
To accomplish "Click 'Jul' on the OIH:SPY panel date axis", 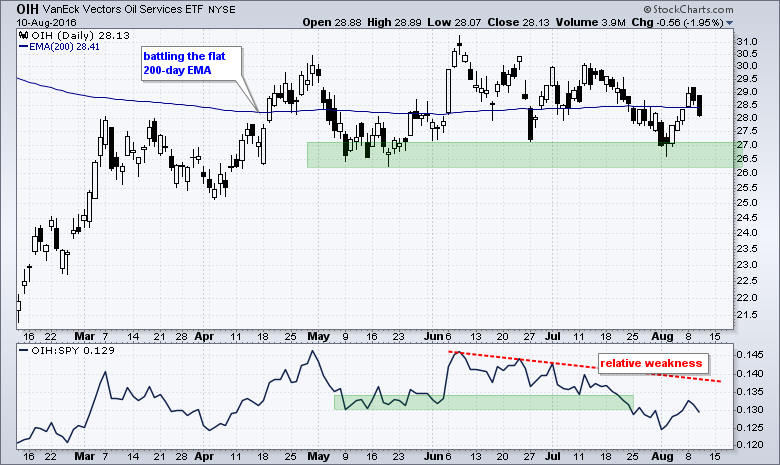I will (553, 456).
